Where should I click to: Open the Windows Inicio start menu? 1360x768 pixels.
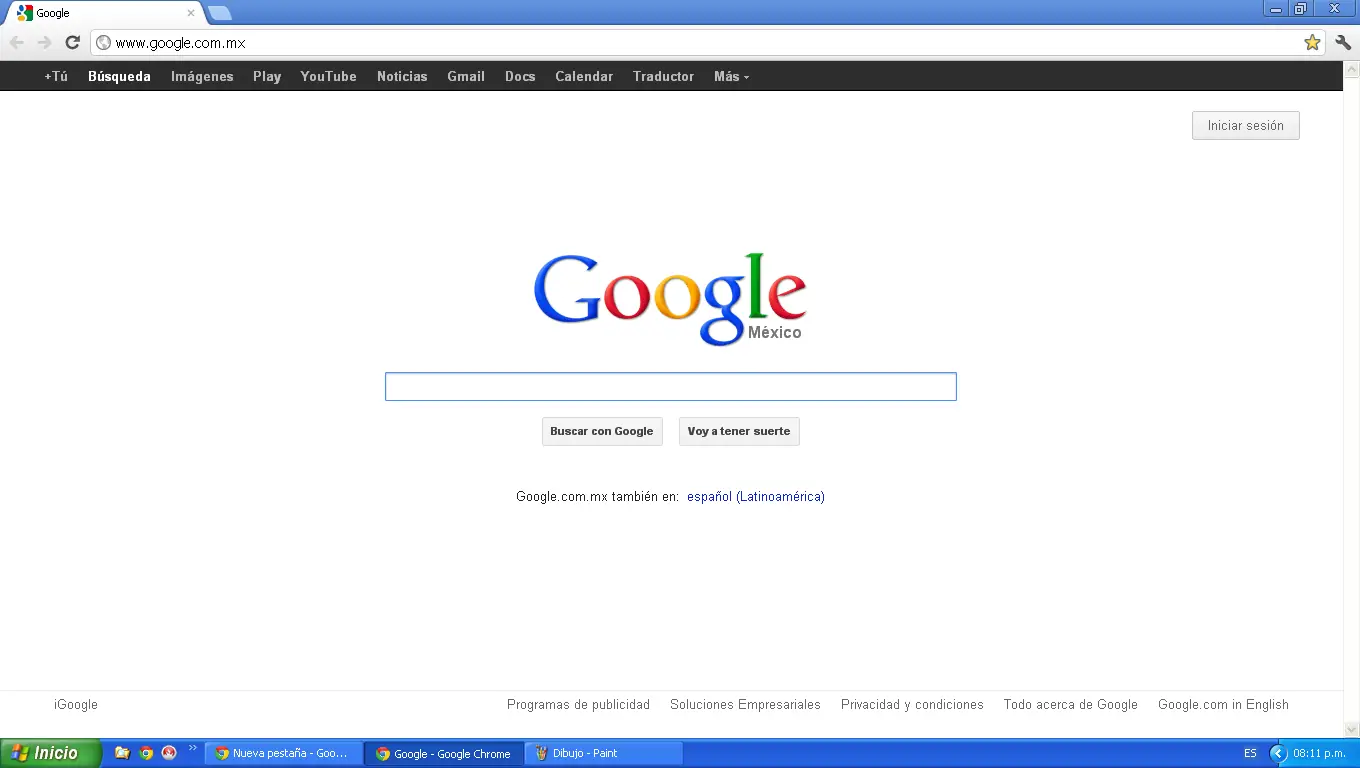coord(51,753)
